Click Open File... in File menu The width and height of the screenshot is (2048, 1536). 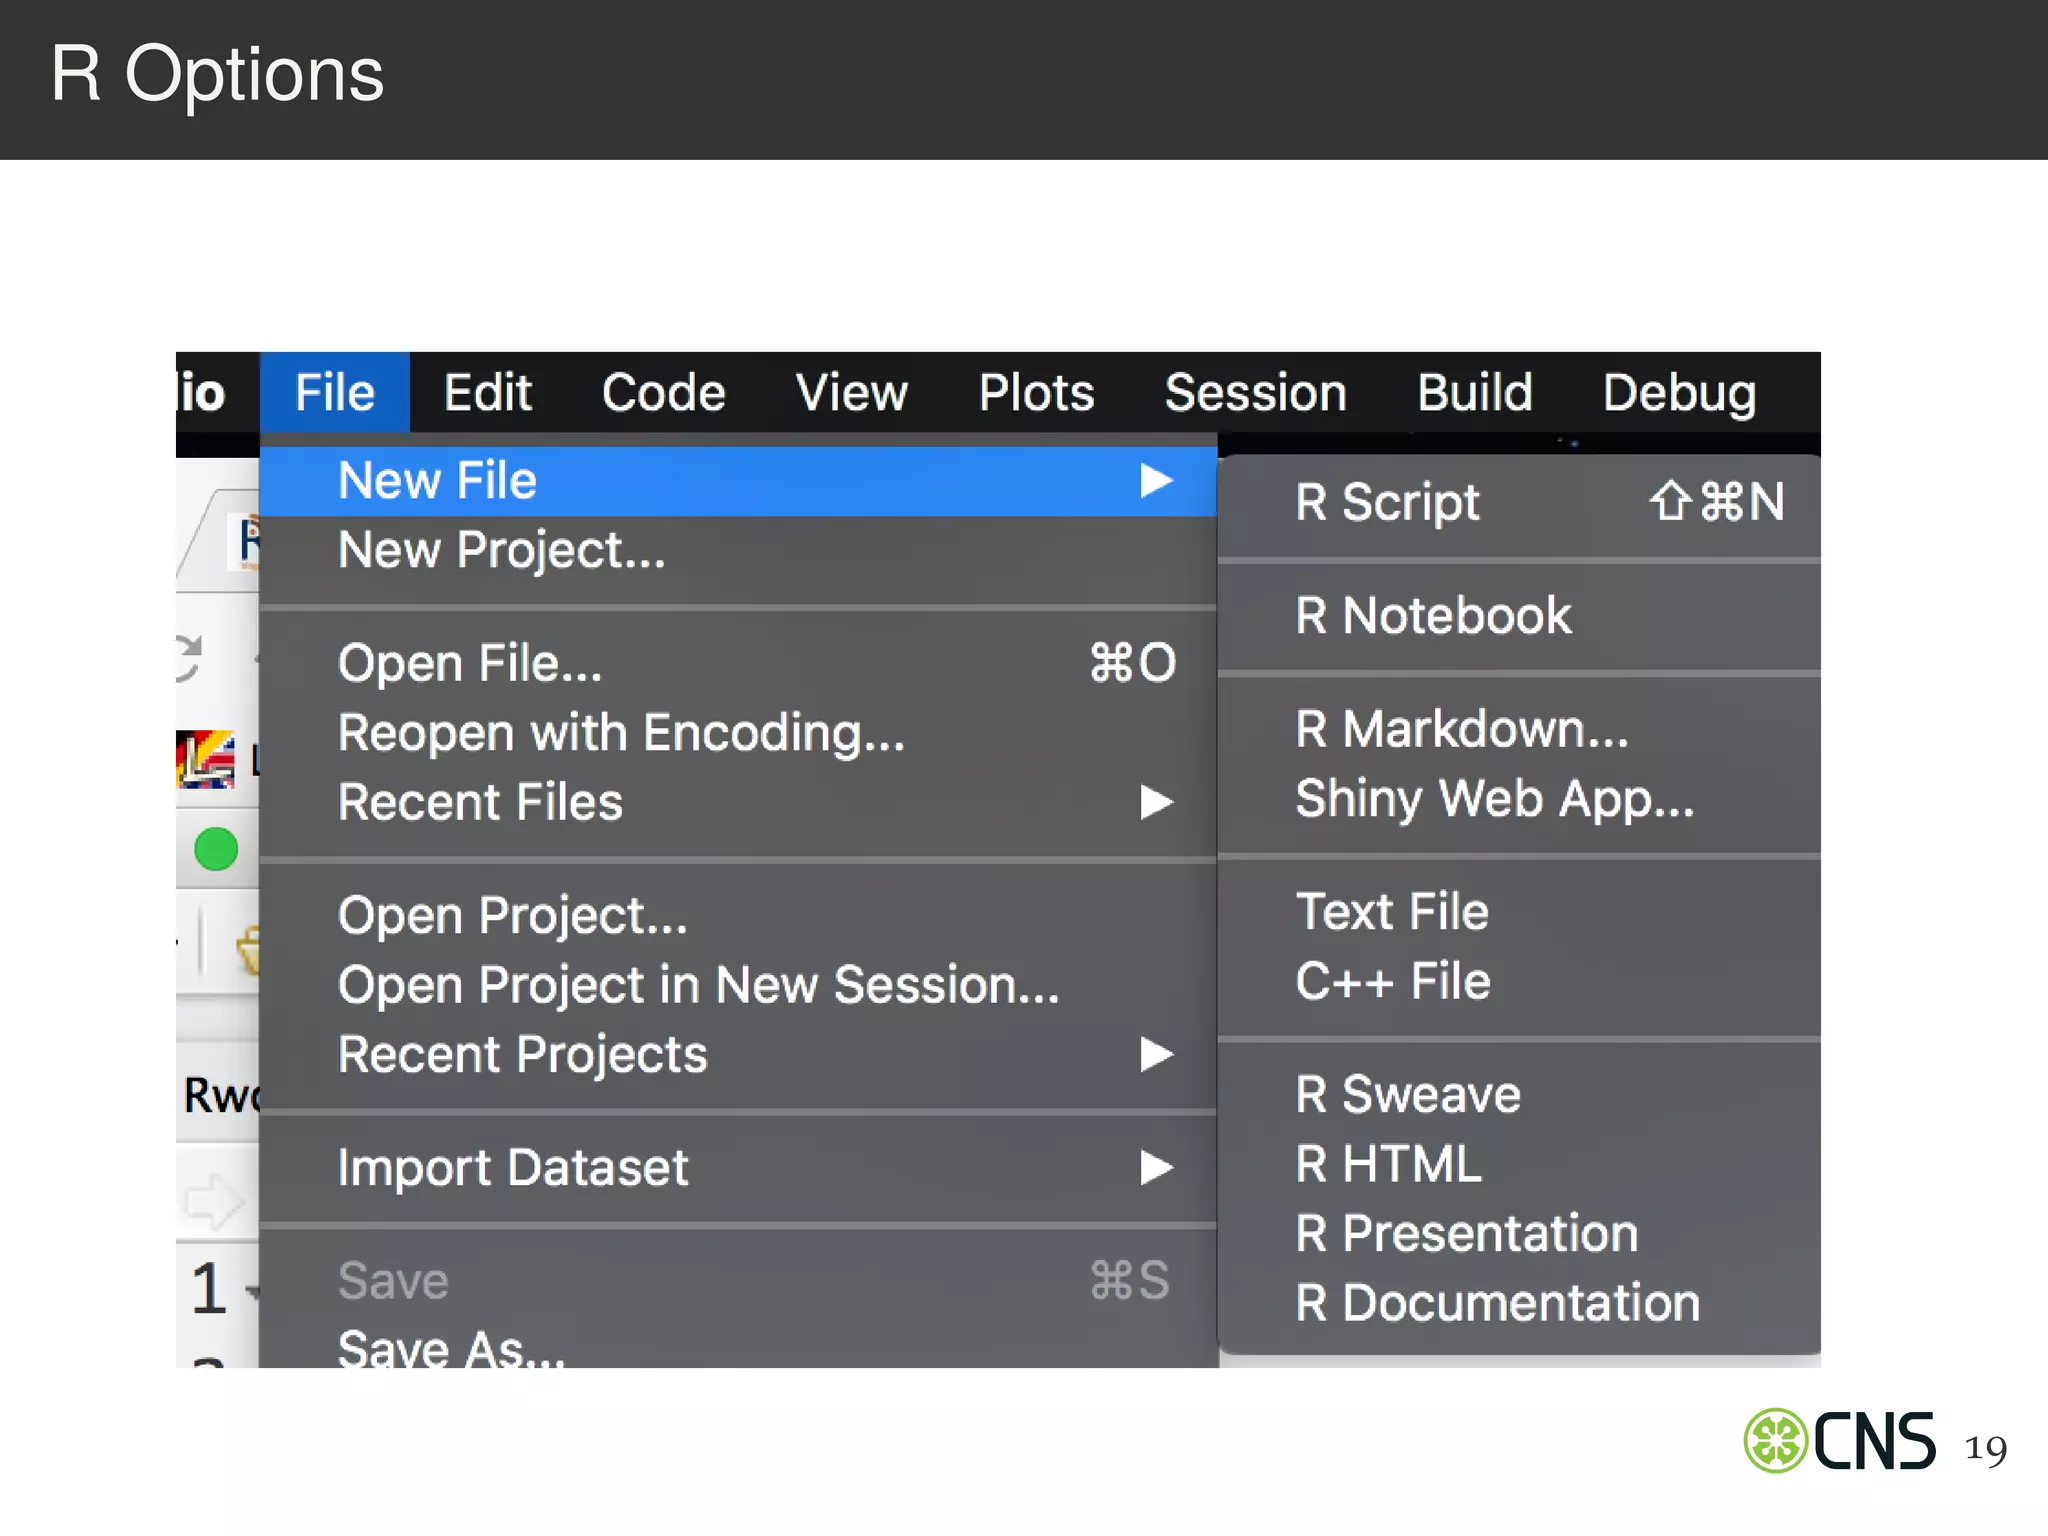point(470,663)
